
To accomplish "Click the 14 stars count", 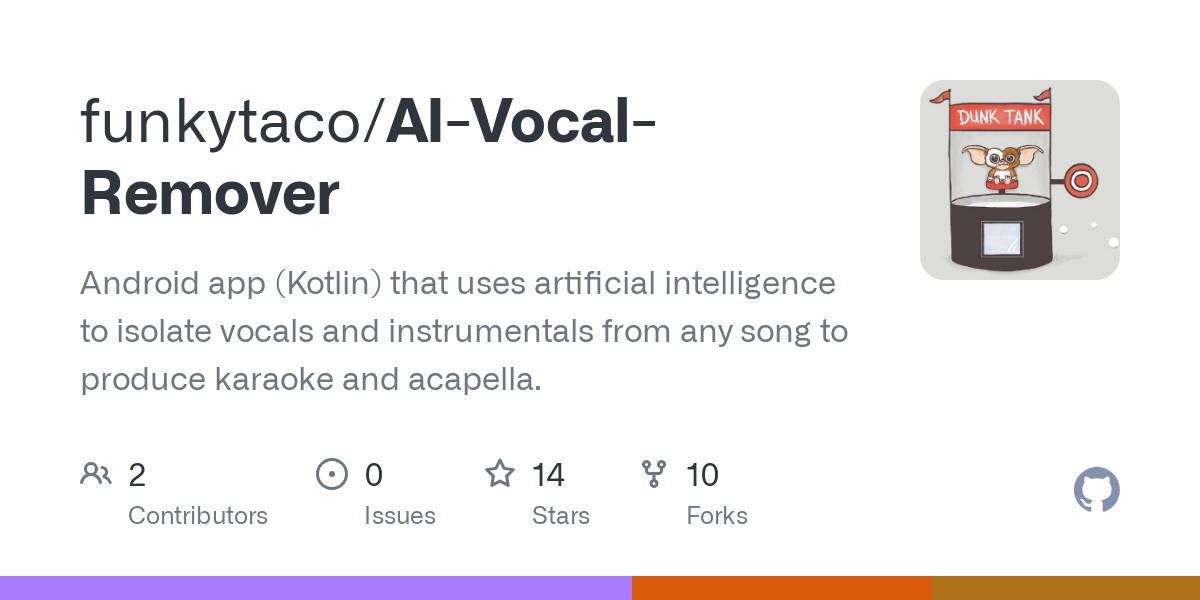I will pyautogui.click(x=548, y=474).
